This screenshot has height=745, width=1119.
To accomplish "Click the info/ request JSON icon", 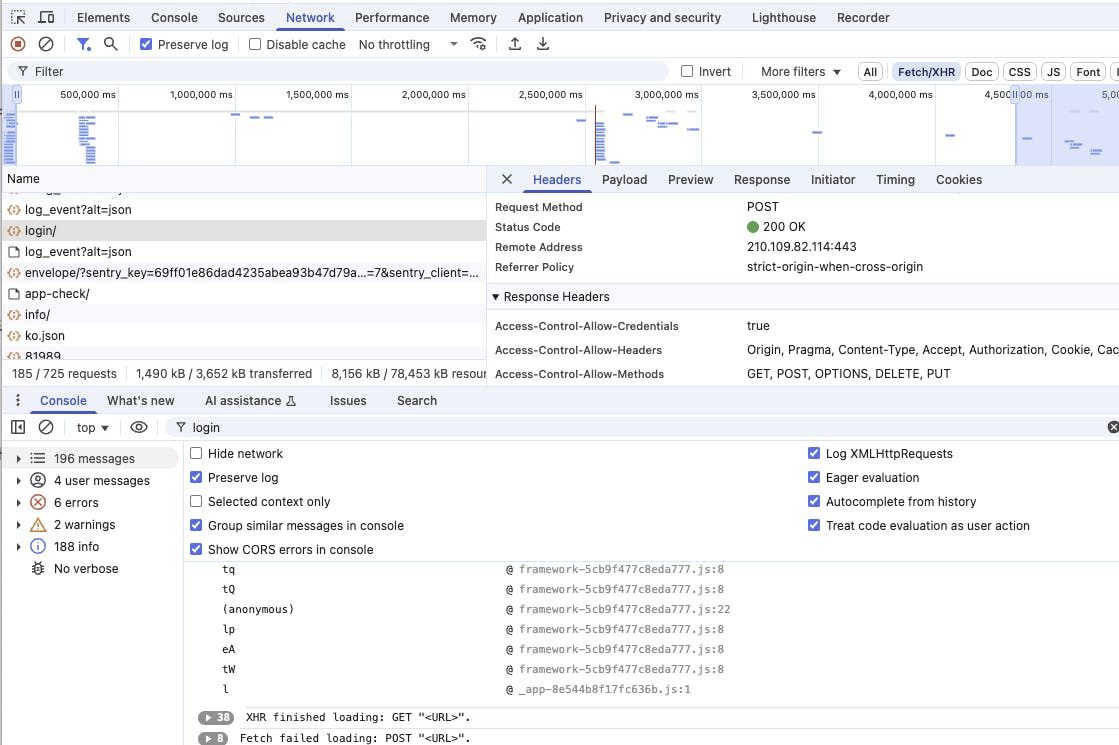I will 14,315.
